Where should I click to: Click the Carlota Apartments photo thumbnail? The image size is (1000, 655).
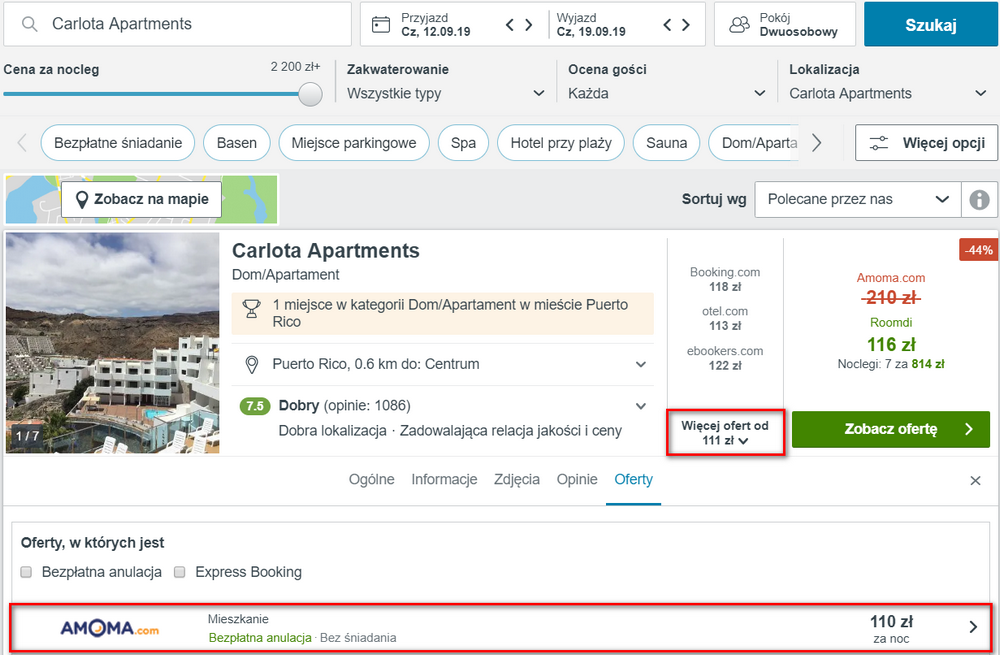click(113, 342)
